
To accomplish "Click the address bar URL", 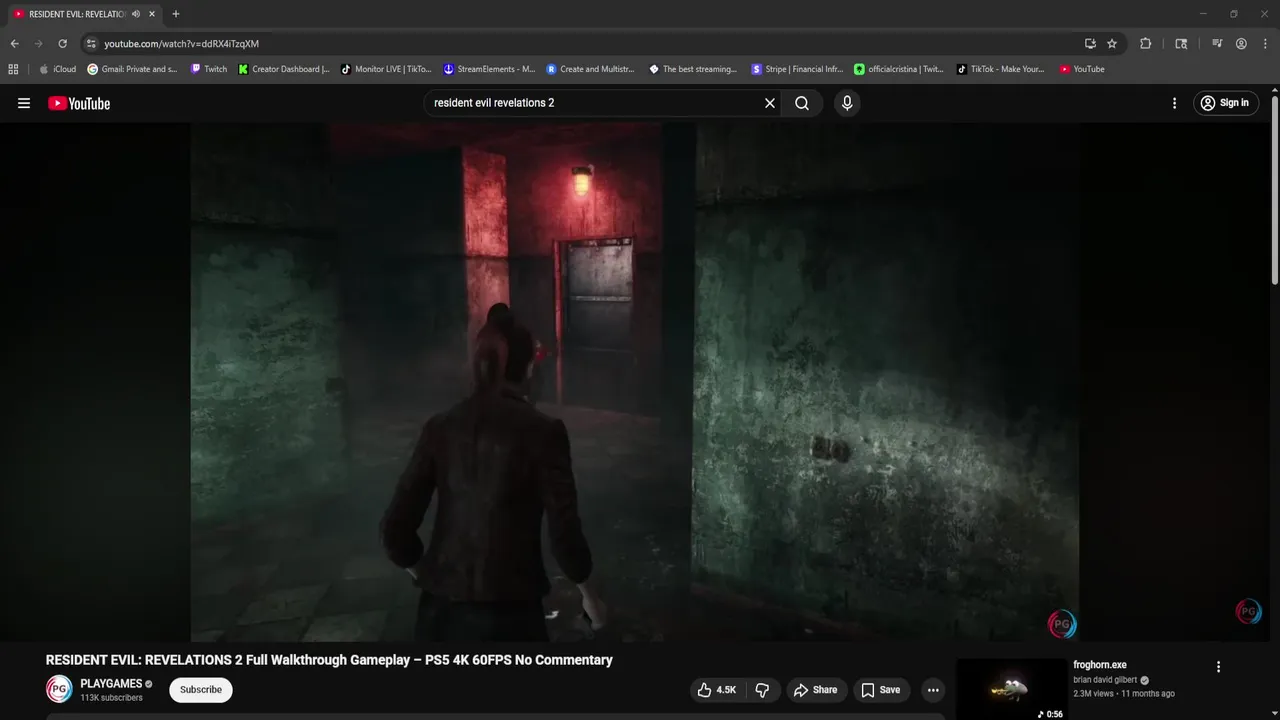I will [181, 44].
